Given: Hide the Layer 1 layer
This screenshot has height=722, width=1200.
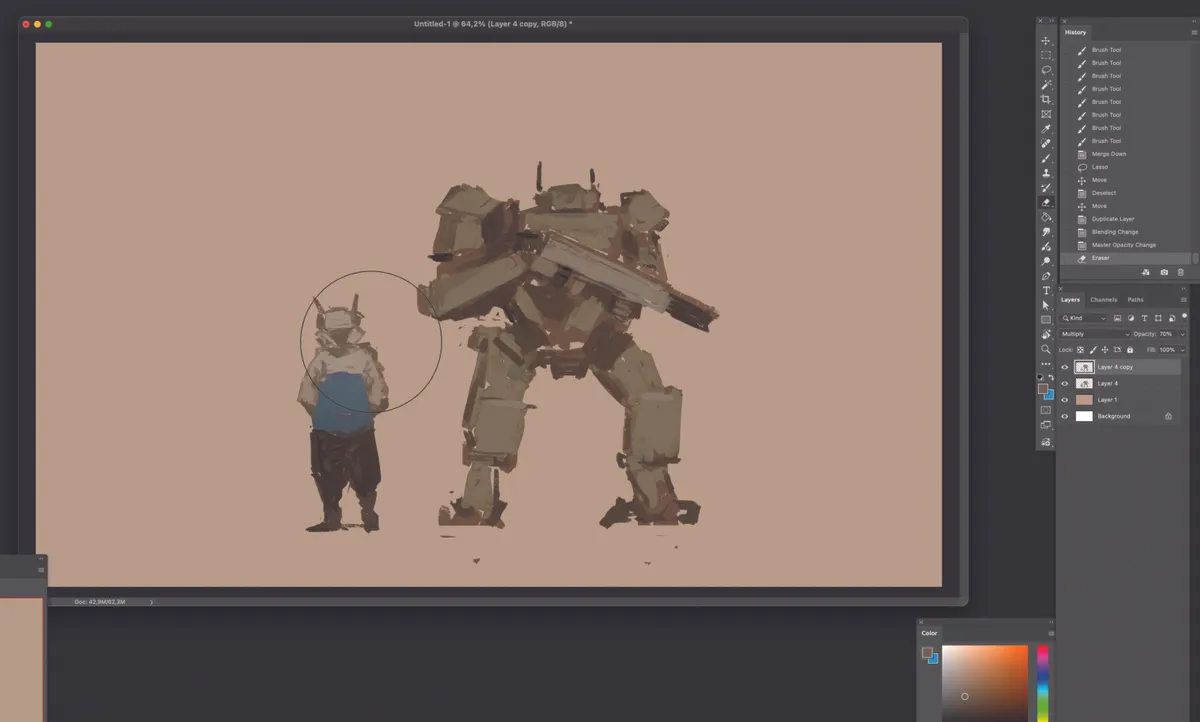Looking at the screenshot, I should point(1065,400).
